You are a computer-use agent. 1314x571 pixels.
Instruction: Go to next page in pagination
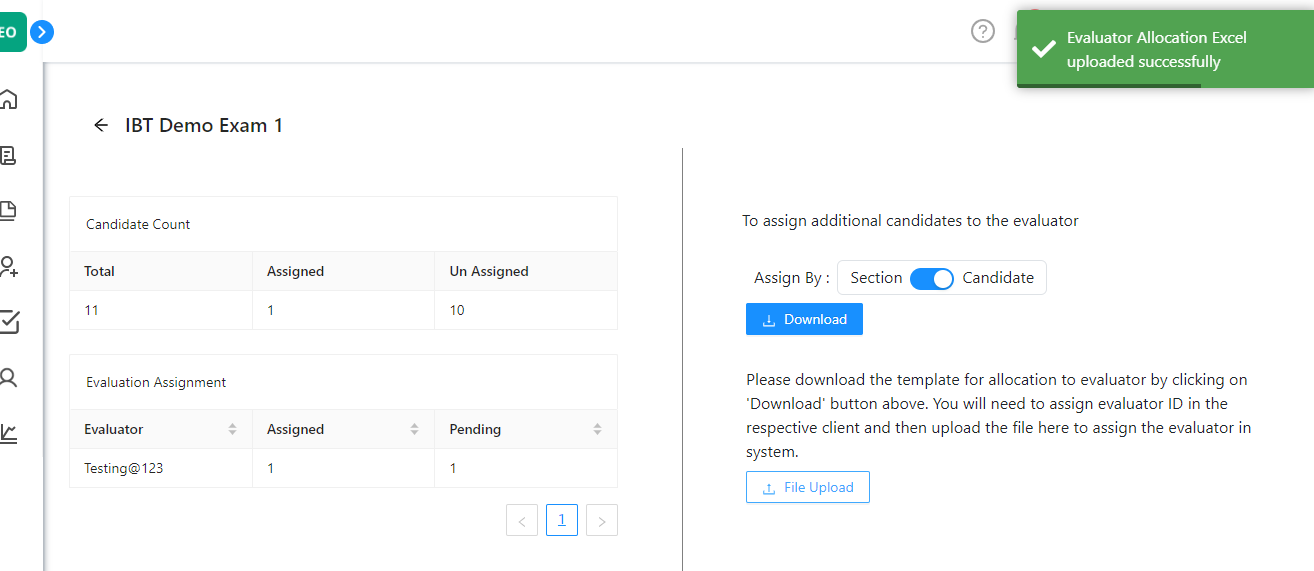coord(602,520)
